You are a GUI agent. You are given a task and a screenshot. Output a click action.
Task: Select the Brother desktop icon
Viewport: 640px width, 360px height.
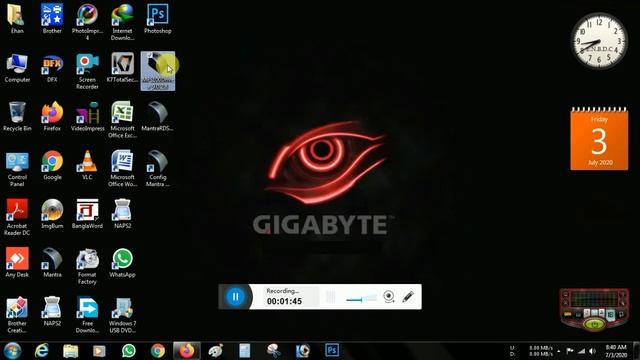tap(52, 19)
